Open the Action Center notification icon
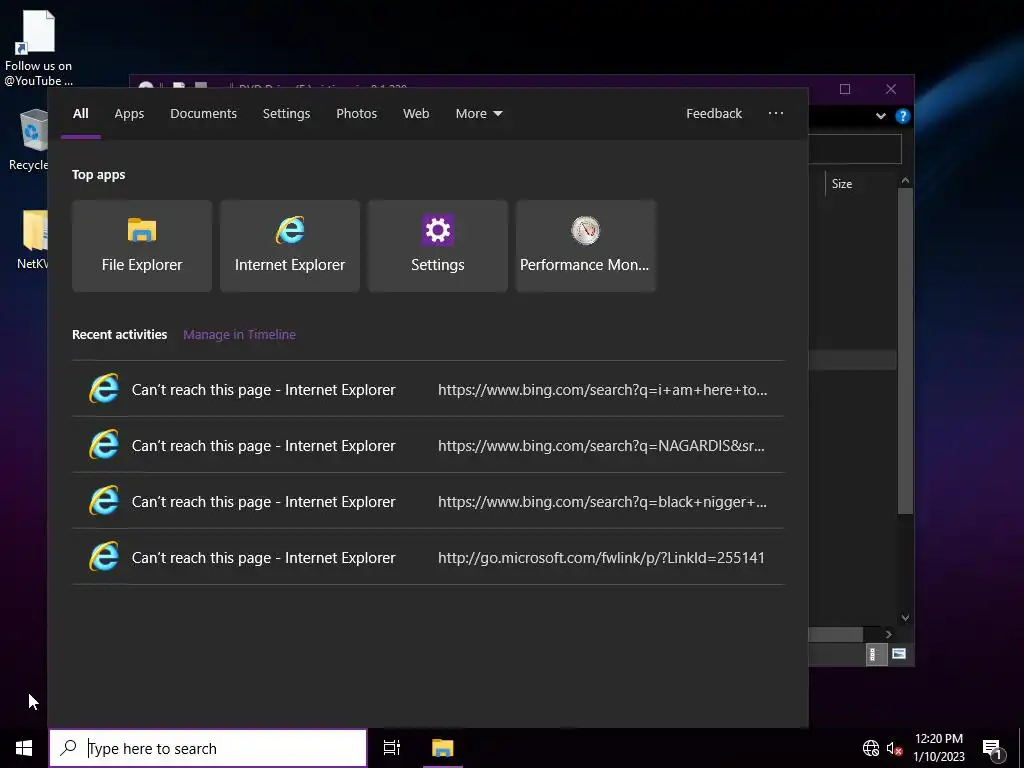This screenshot has width=1024, height=768. 992,748
